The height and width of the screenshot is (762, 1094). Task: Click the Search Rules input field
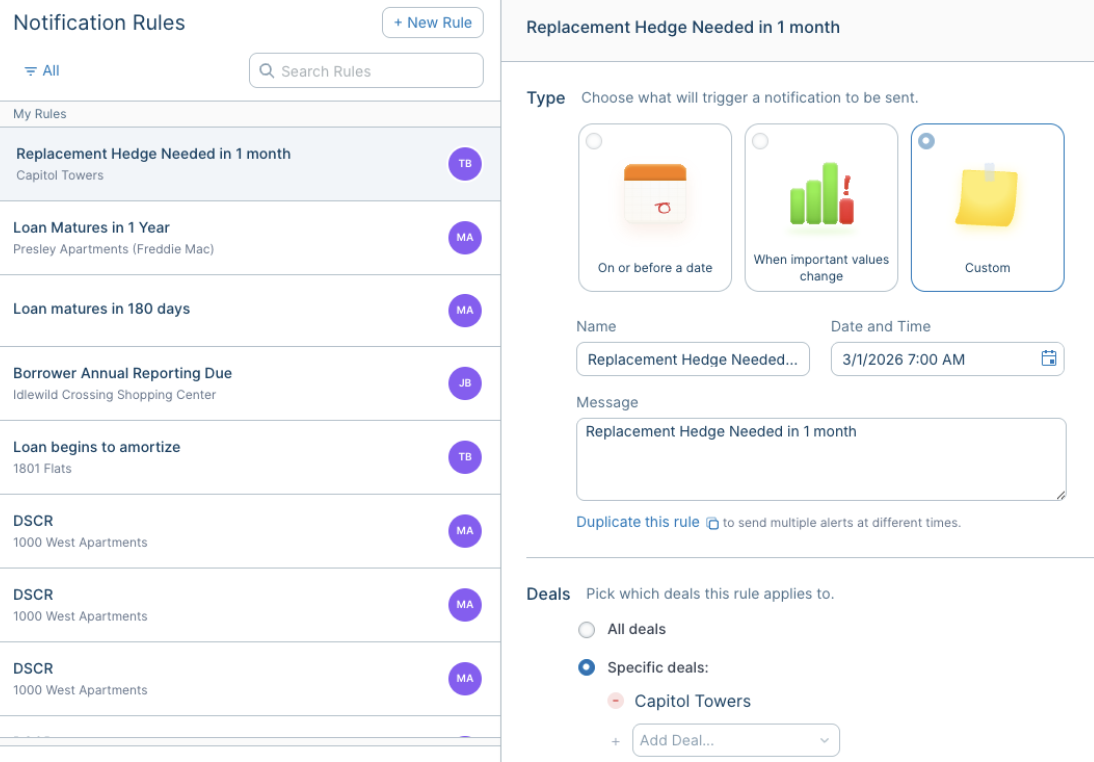375,71
